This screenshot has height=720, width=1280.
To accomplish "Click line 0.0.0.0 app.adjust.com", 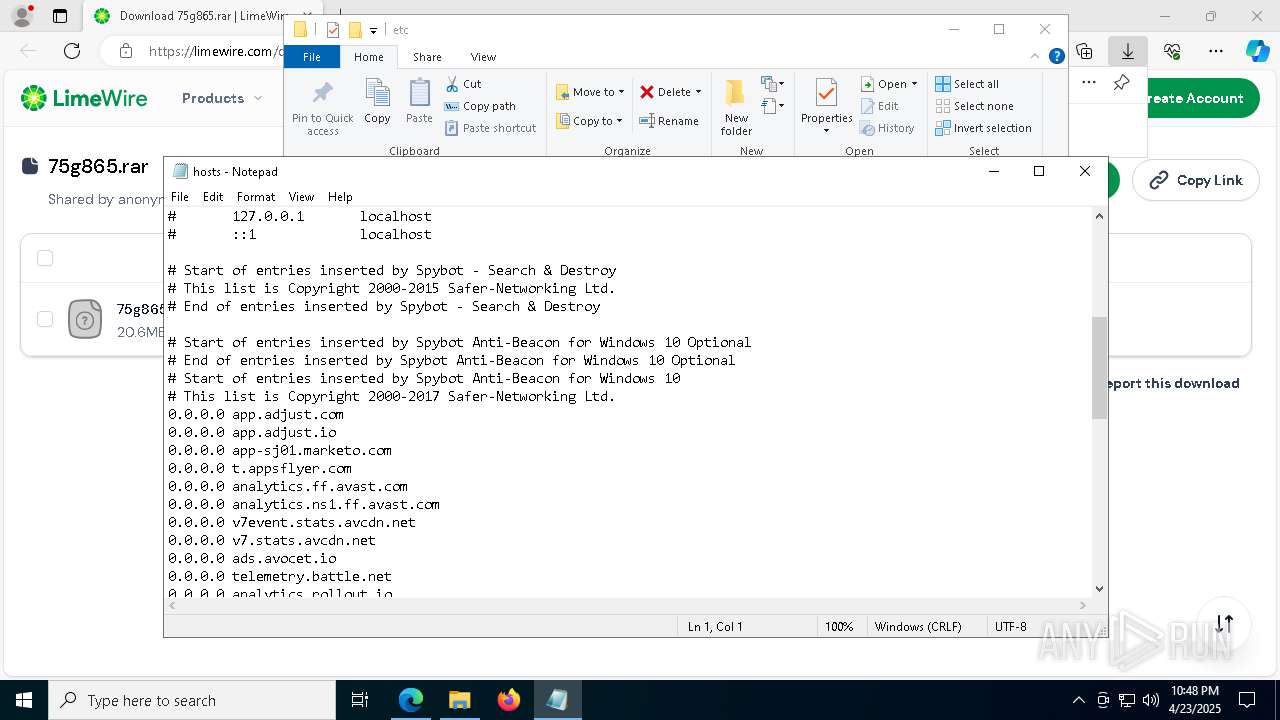I will point(256,414).
